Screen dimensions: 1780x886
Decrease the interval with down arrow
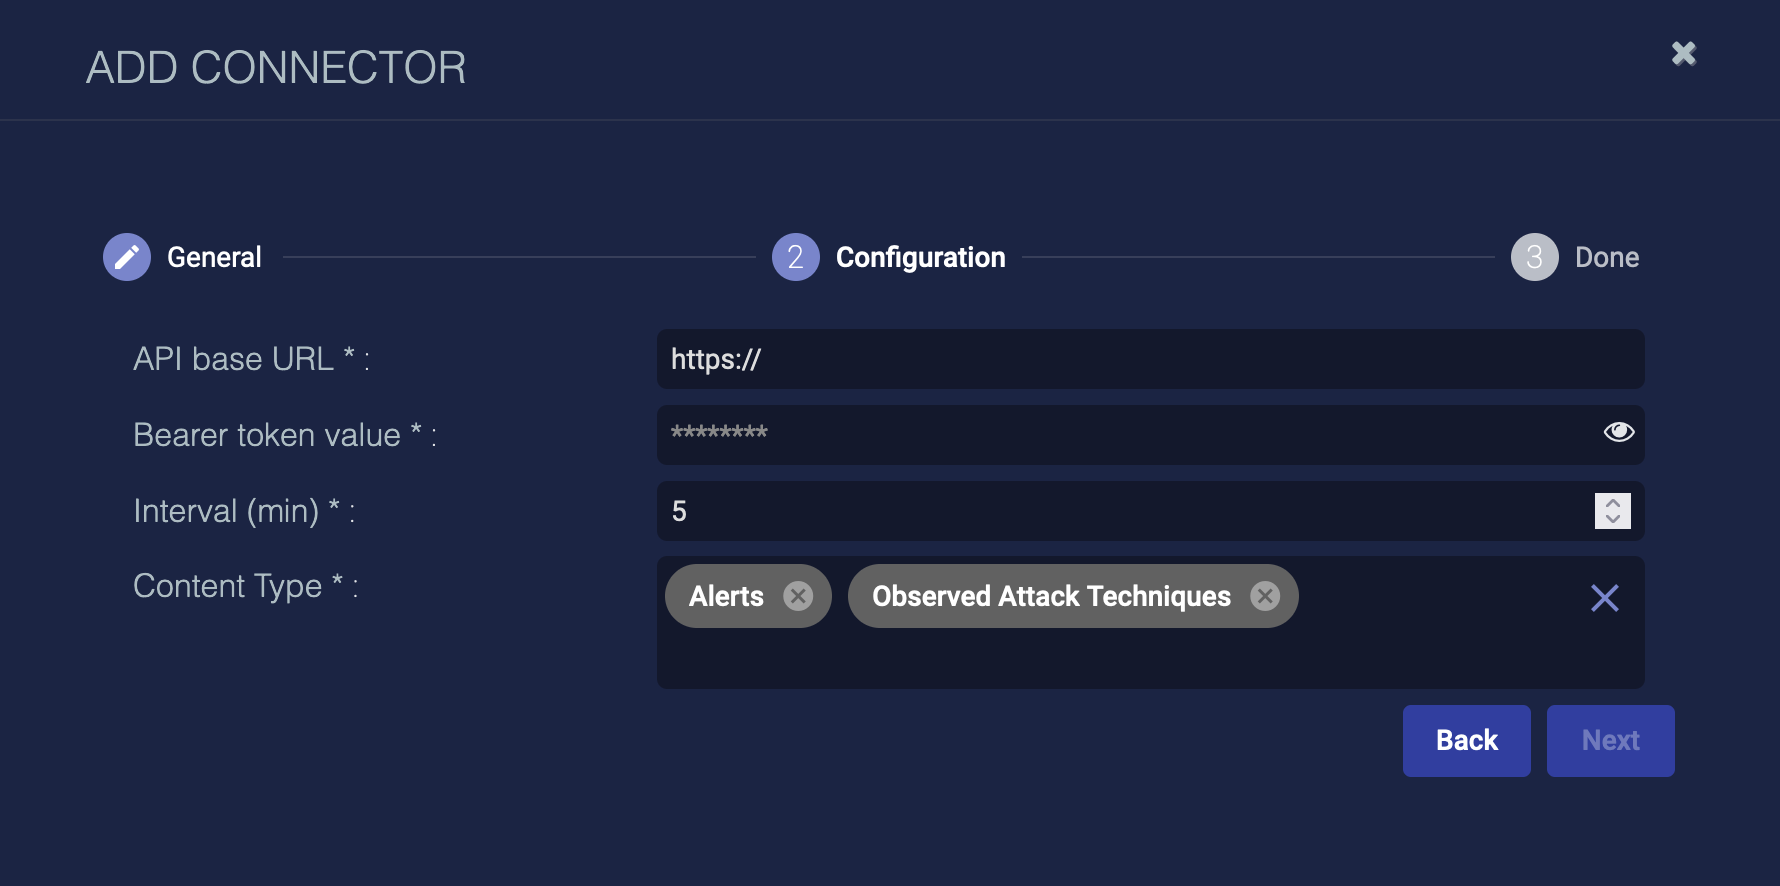[x=1612, y=519]
